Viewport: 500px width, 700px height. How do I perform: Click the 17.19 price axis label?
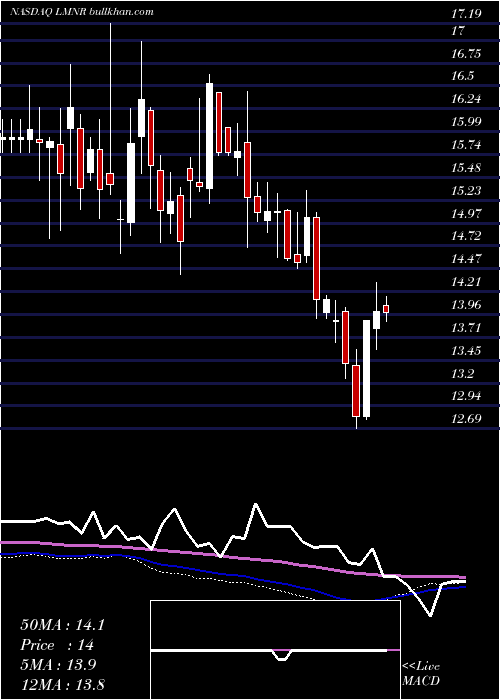pyautogui.click(x=466, y=14)
